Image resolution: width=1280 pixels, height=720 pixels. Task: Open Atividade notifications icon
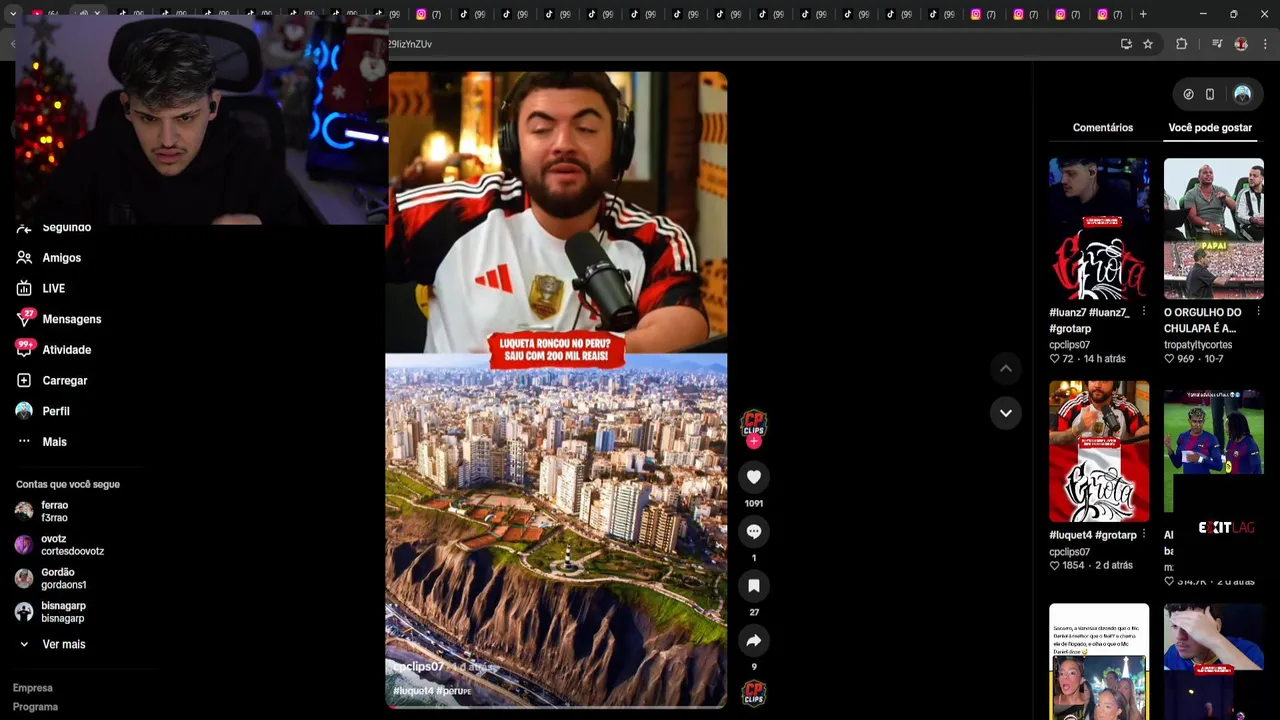pos(24,349)
